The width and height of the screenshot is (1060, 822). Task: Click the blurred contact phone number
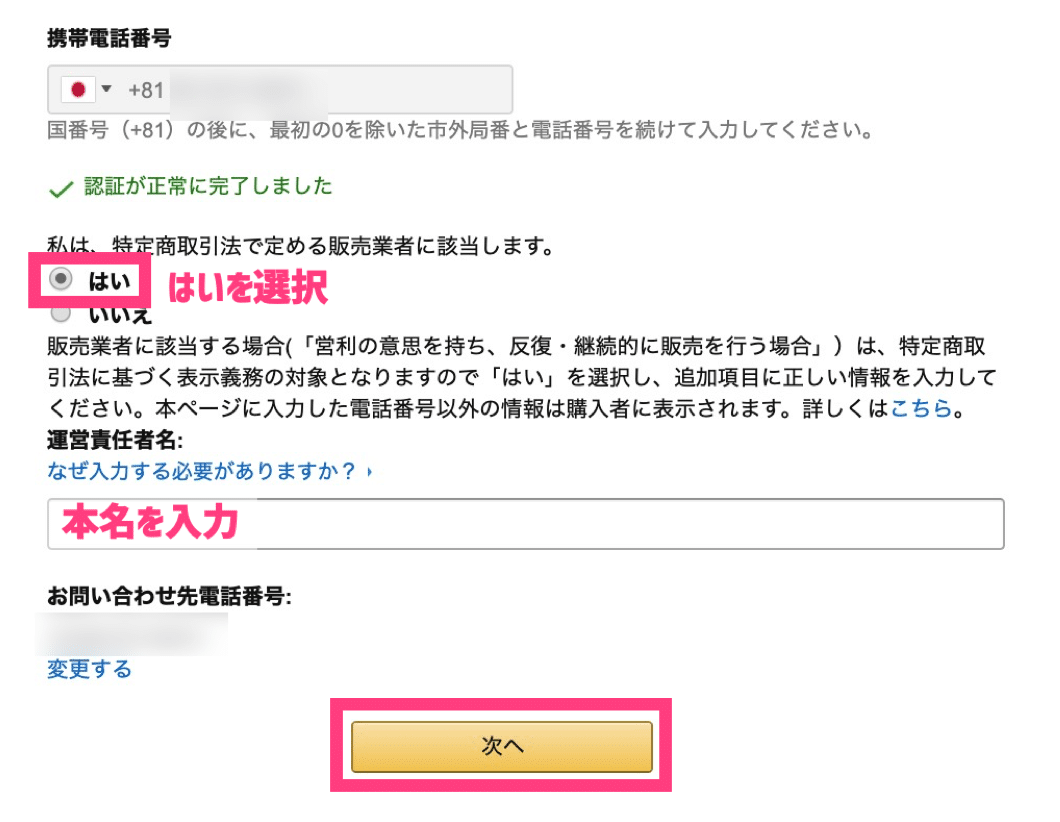132,634
